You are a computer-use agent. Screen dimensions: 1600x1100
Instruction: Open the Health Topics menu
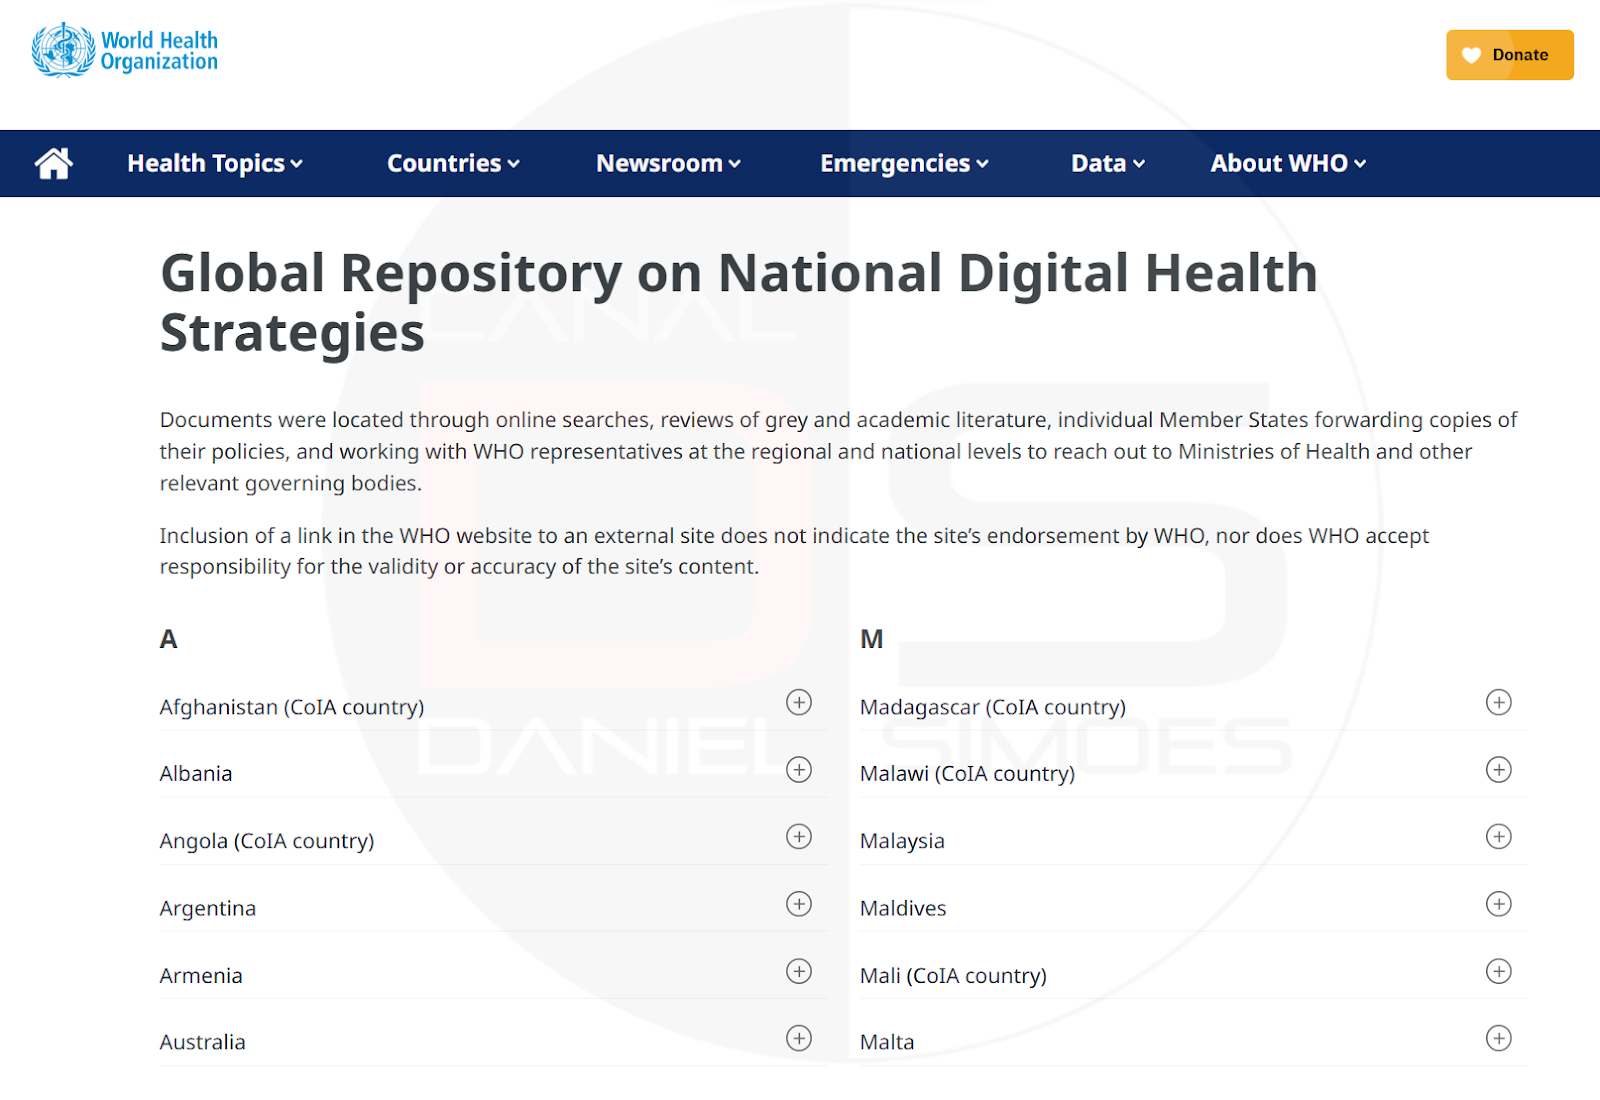215,163
